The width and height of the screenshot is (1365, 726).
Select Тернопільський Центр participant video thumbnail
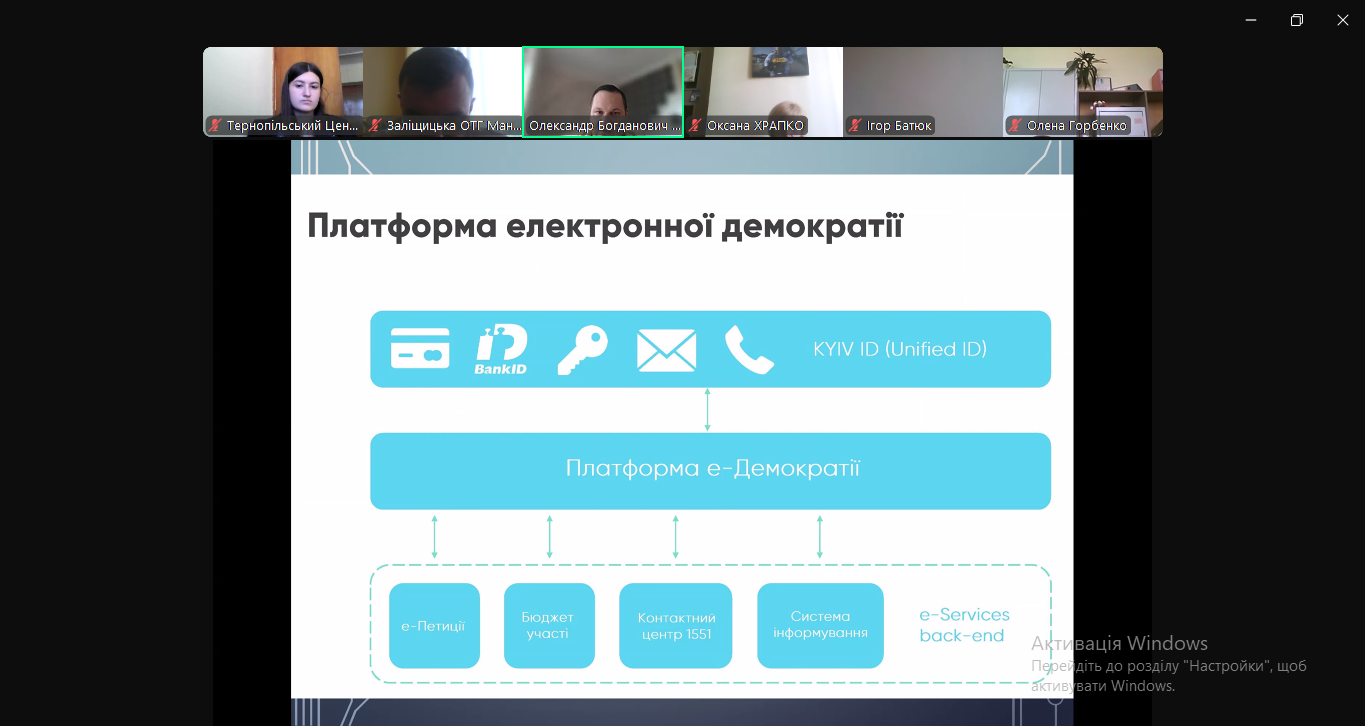tap(283, 91)
